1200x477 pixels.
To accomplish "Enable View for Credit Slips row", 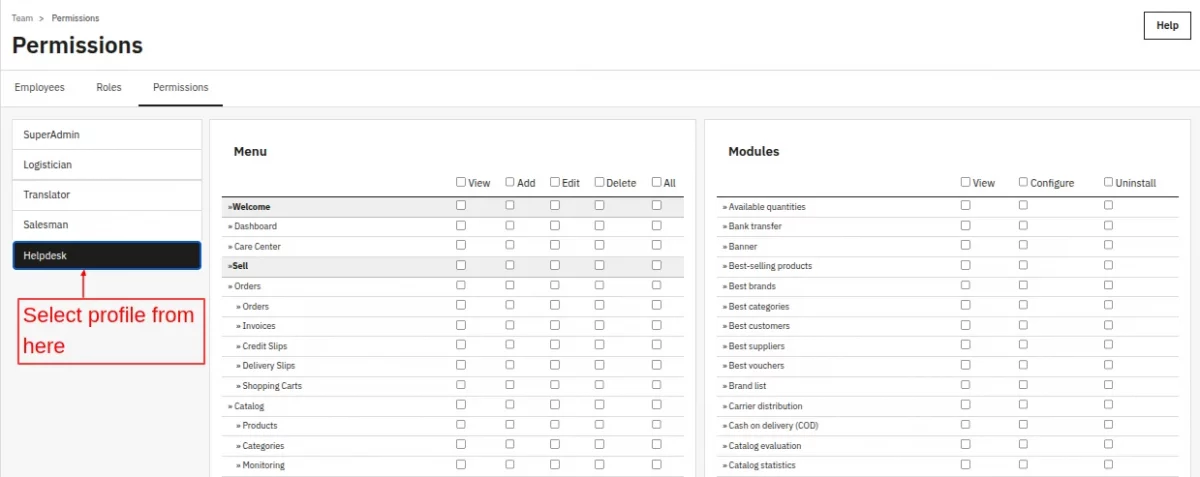I will [461, 345].
